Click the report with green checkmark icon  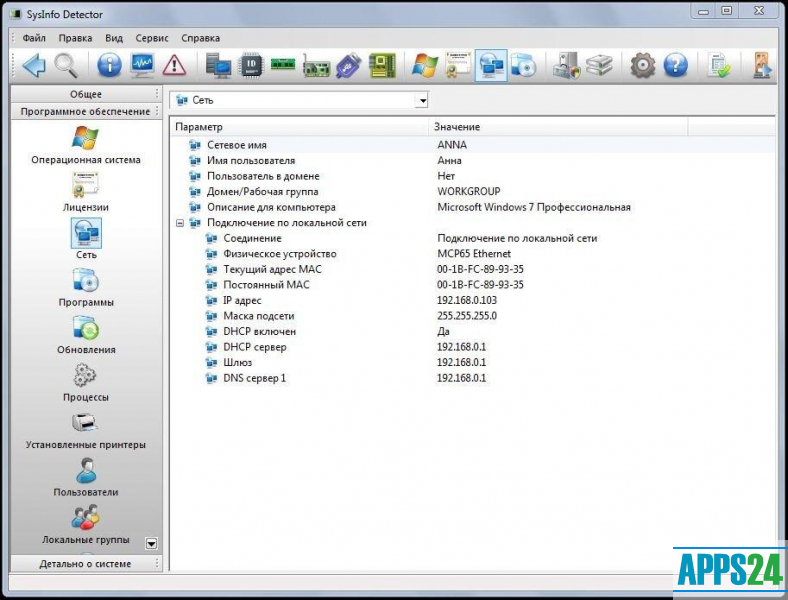(719, 65)
